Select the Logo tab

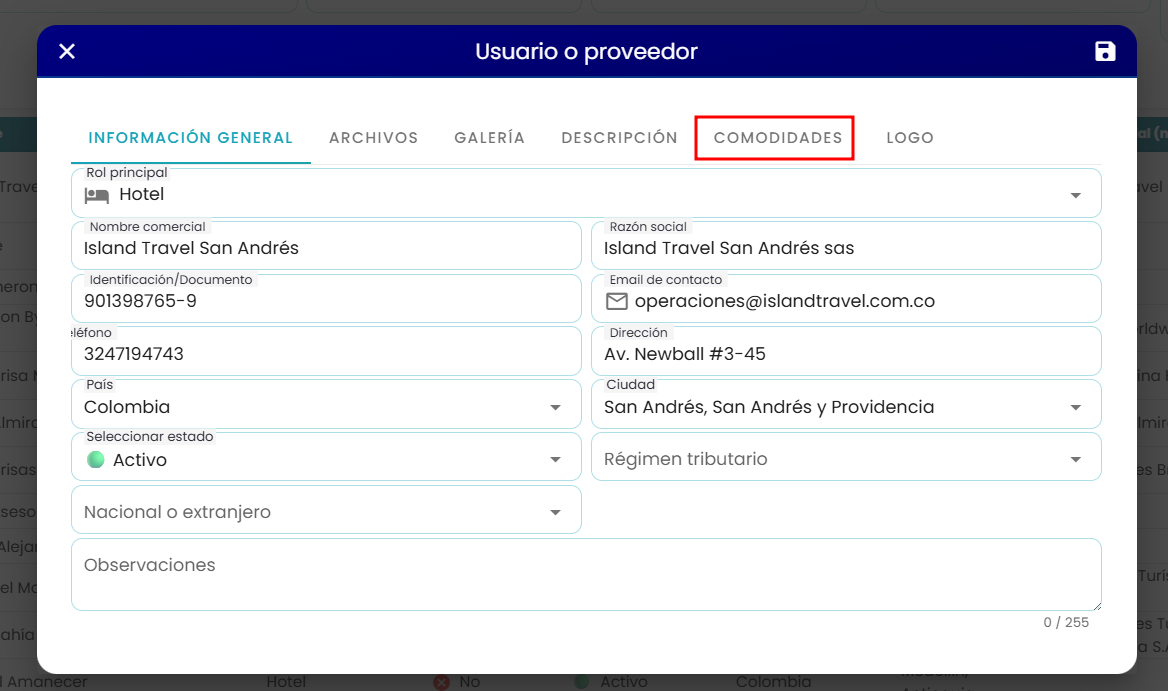910,138
